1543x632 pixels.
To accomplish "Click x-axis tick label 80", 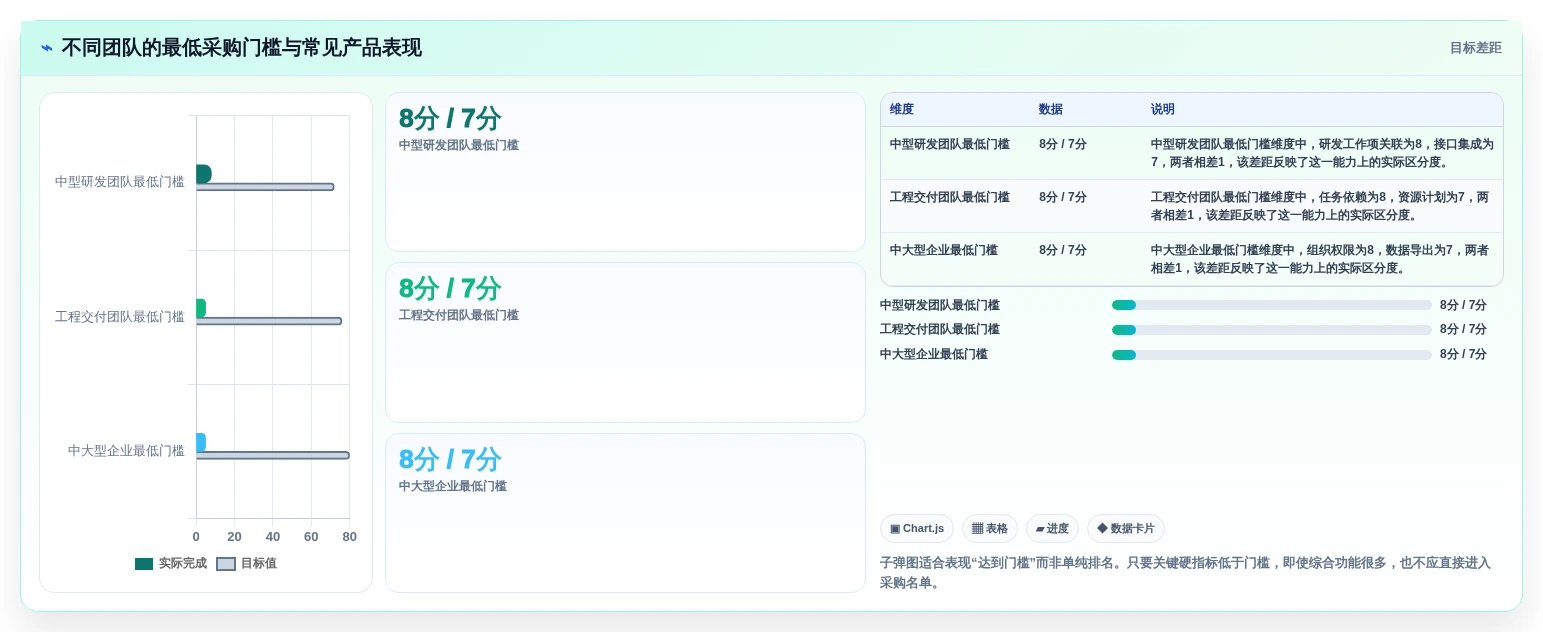I will coord(349,537).
